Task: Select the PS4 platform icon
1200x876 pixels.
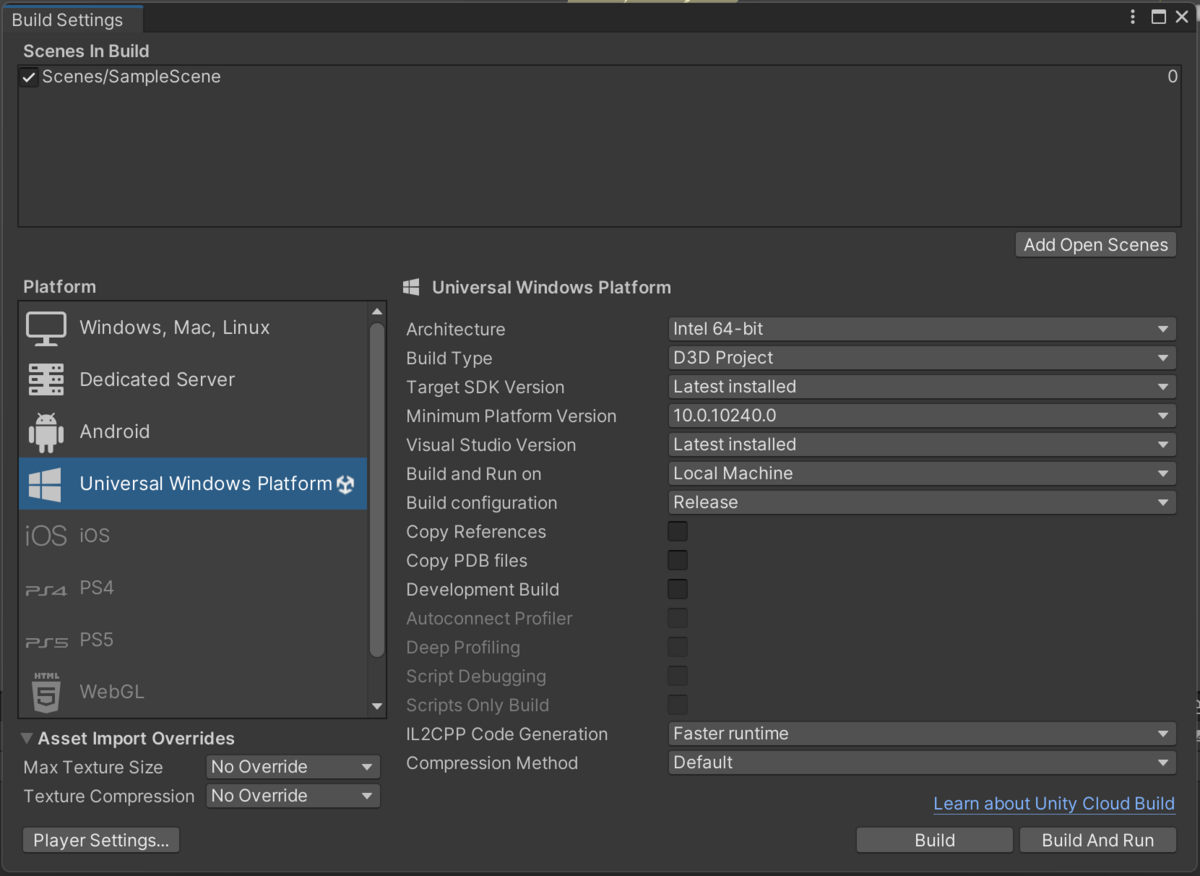Action: click(x=46, y=590)
